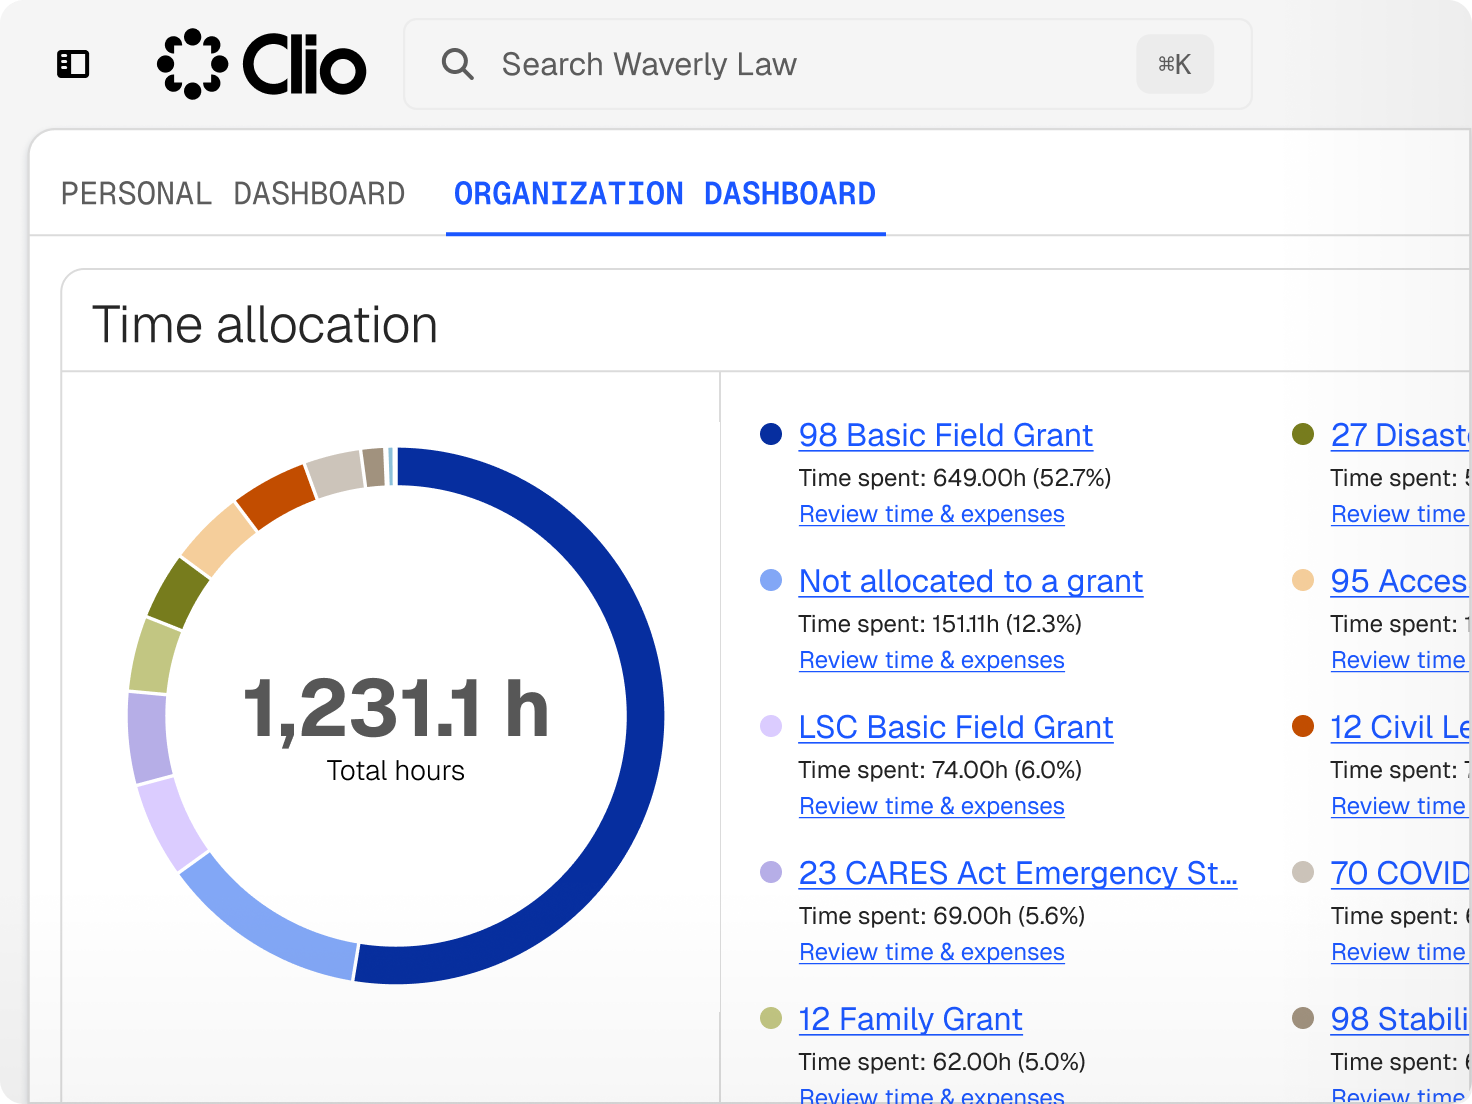This screenshot has width=1472, height=1104.
Task: Click 'Time spent: 151.11h (12.3%)' text
Action: [x=940, y=624]
